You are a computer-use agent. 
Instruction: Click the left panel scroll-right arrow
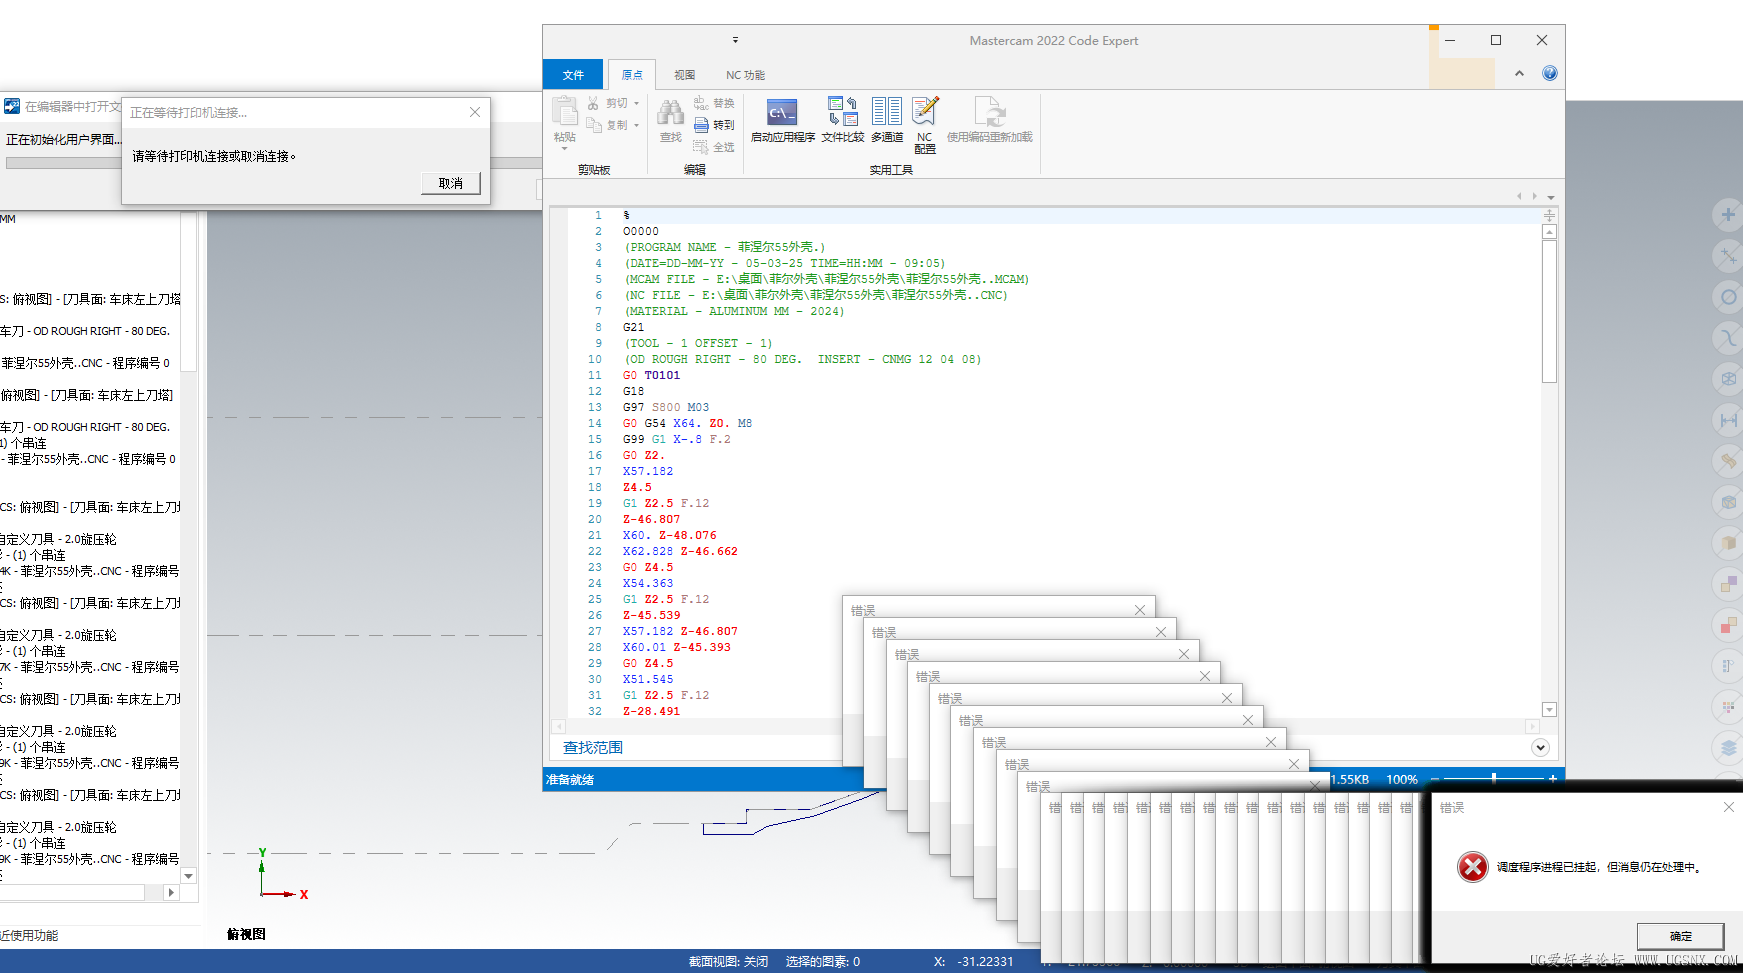[171, 892]
